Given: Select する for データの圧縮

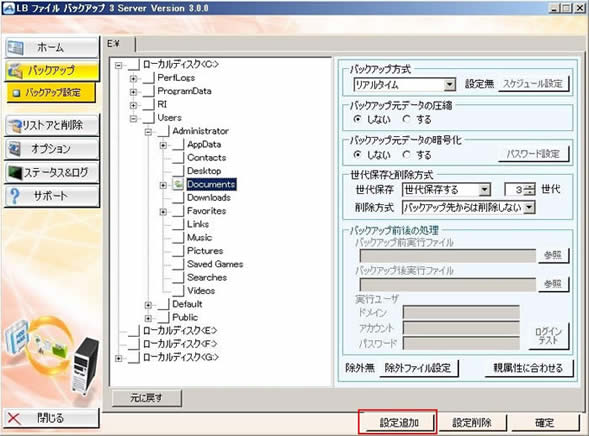Looking at the screenshot, I should pyautogui.click(x=406, y=119).
